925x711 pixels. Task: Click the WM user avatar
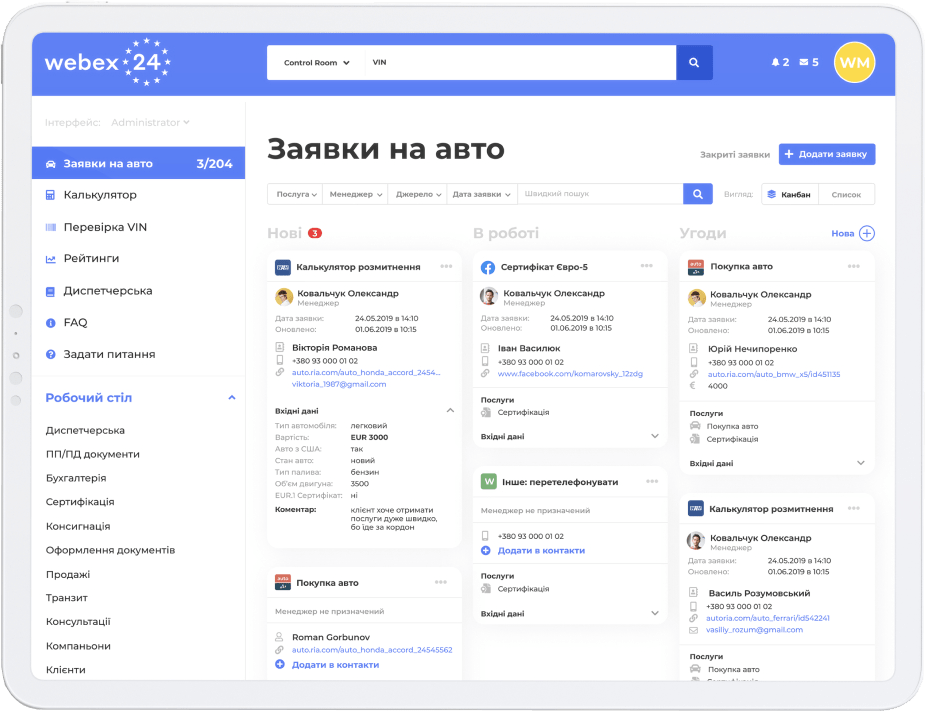pyautogui.click(x=854, y=62)
